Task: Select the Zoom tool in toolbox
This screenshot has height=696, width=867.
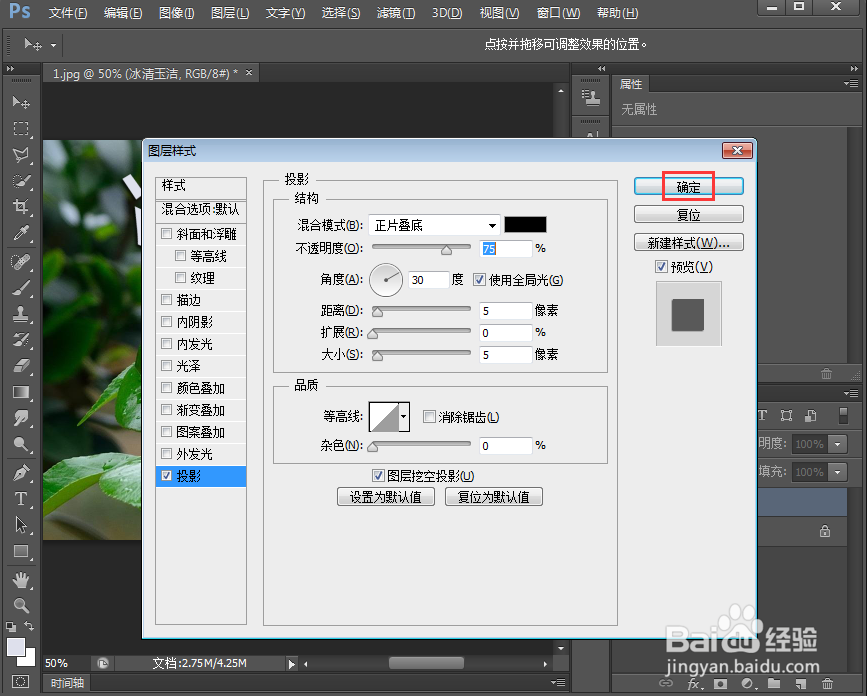Action: [21, 605]
